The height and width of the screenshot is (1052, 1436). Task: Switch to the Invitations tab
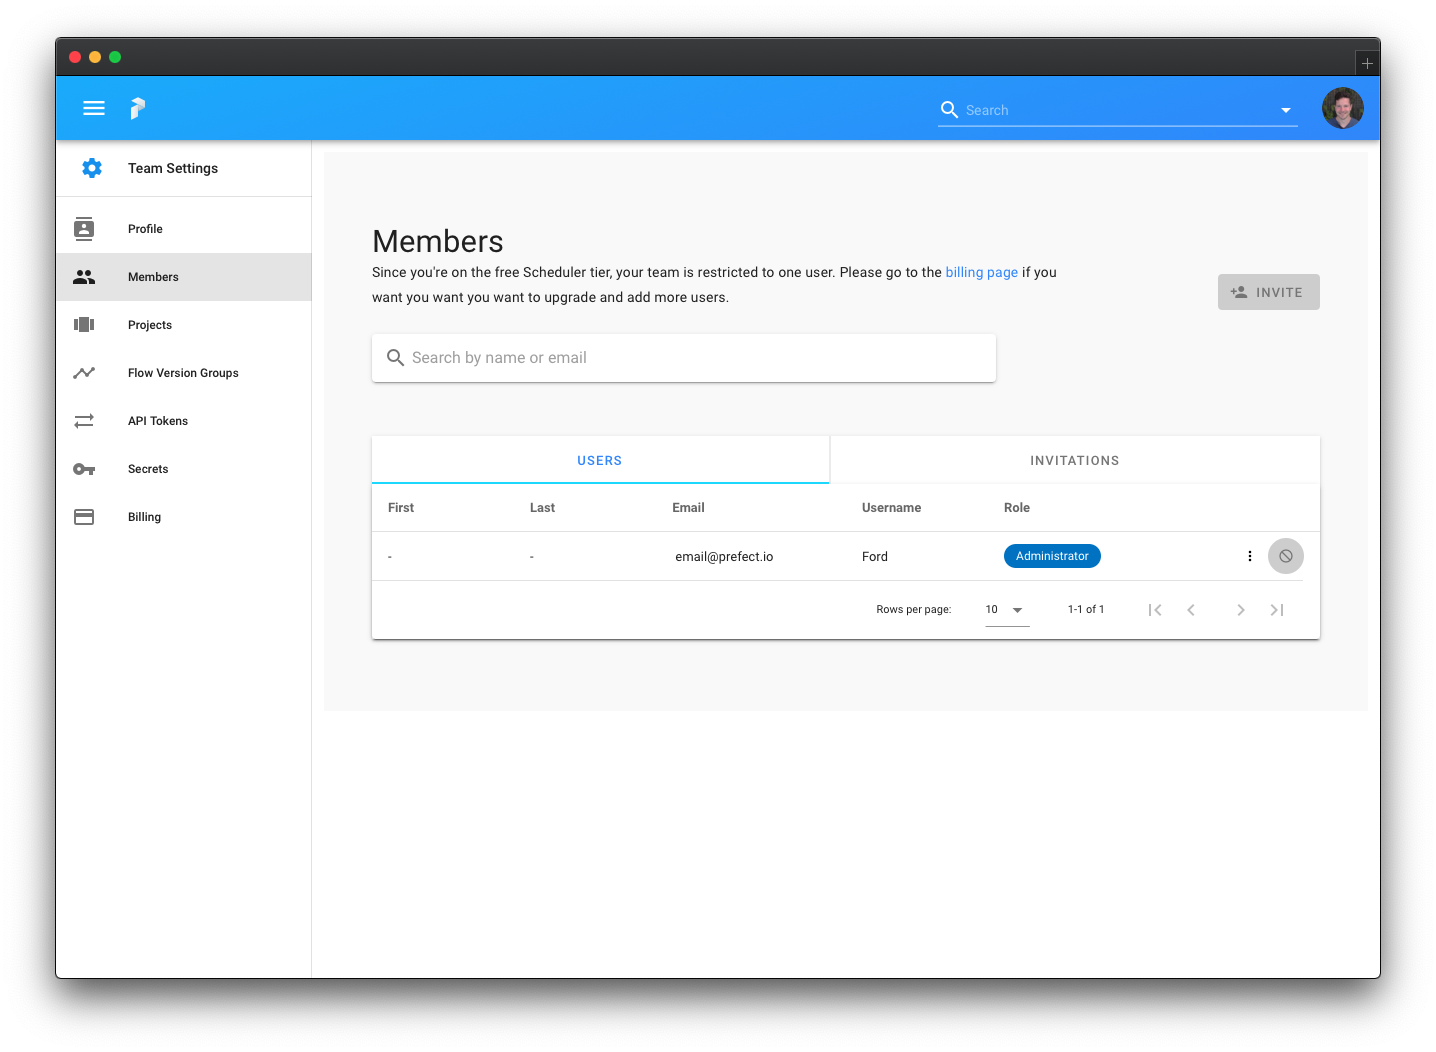(x=1075, y=460)
